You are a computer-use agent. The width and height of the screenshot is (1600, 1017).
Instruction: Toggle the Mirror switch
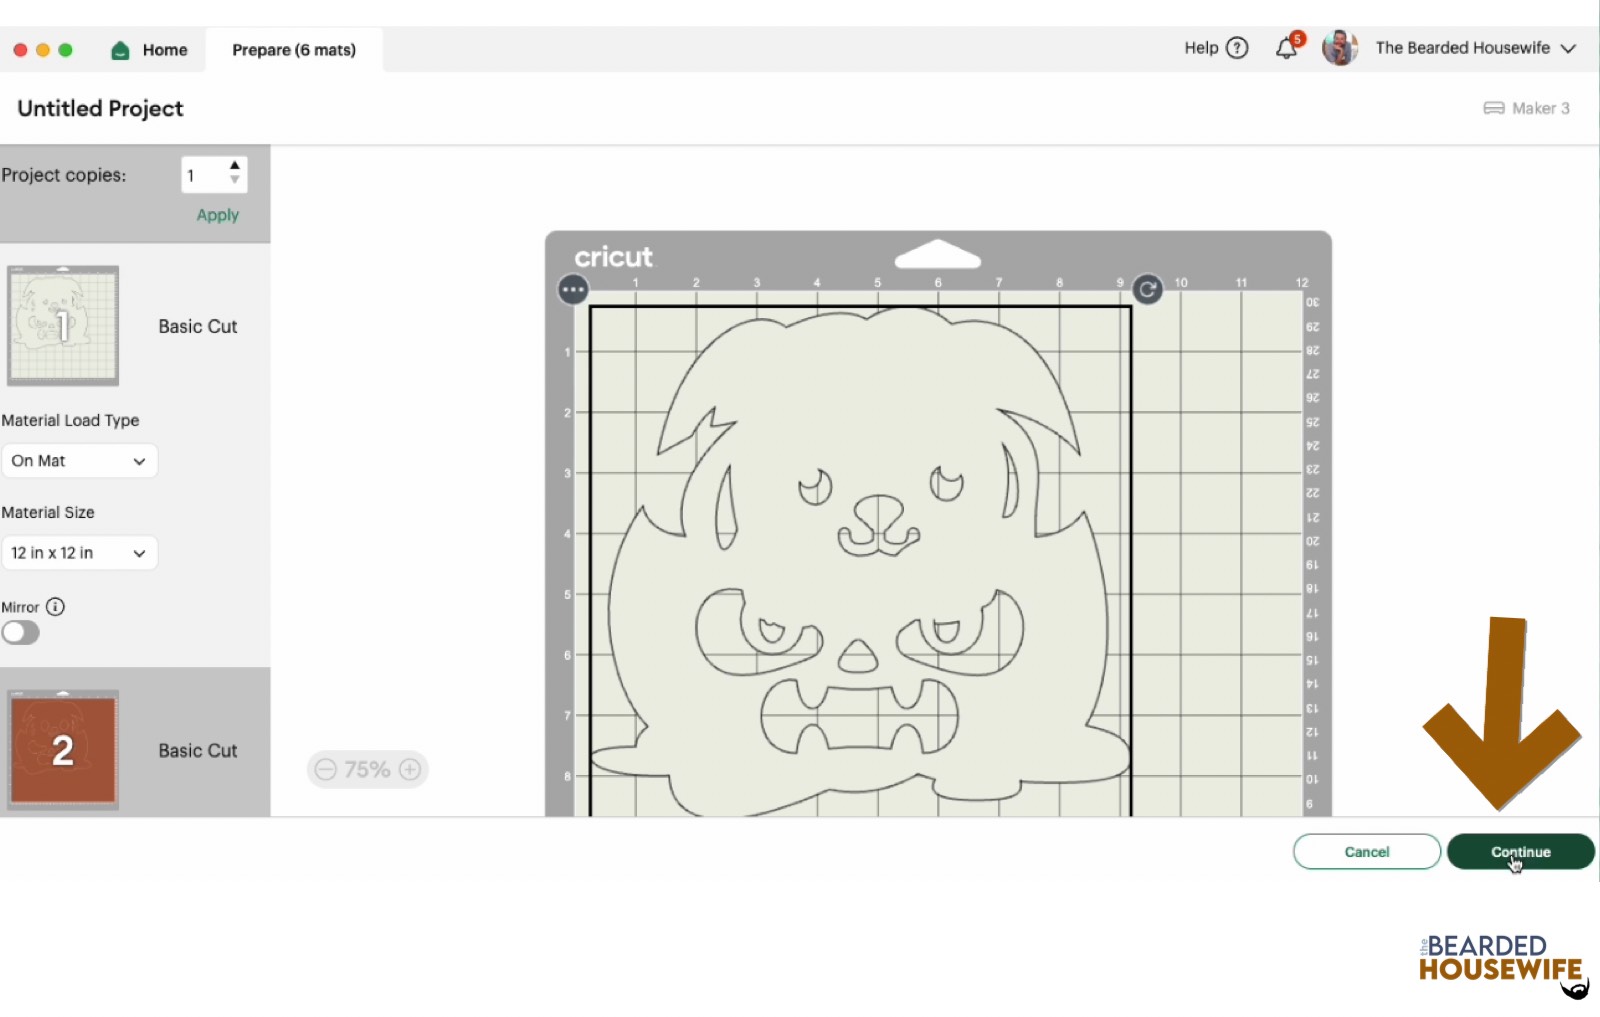pos(21,633)
